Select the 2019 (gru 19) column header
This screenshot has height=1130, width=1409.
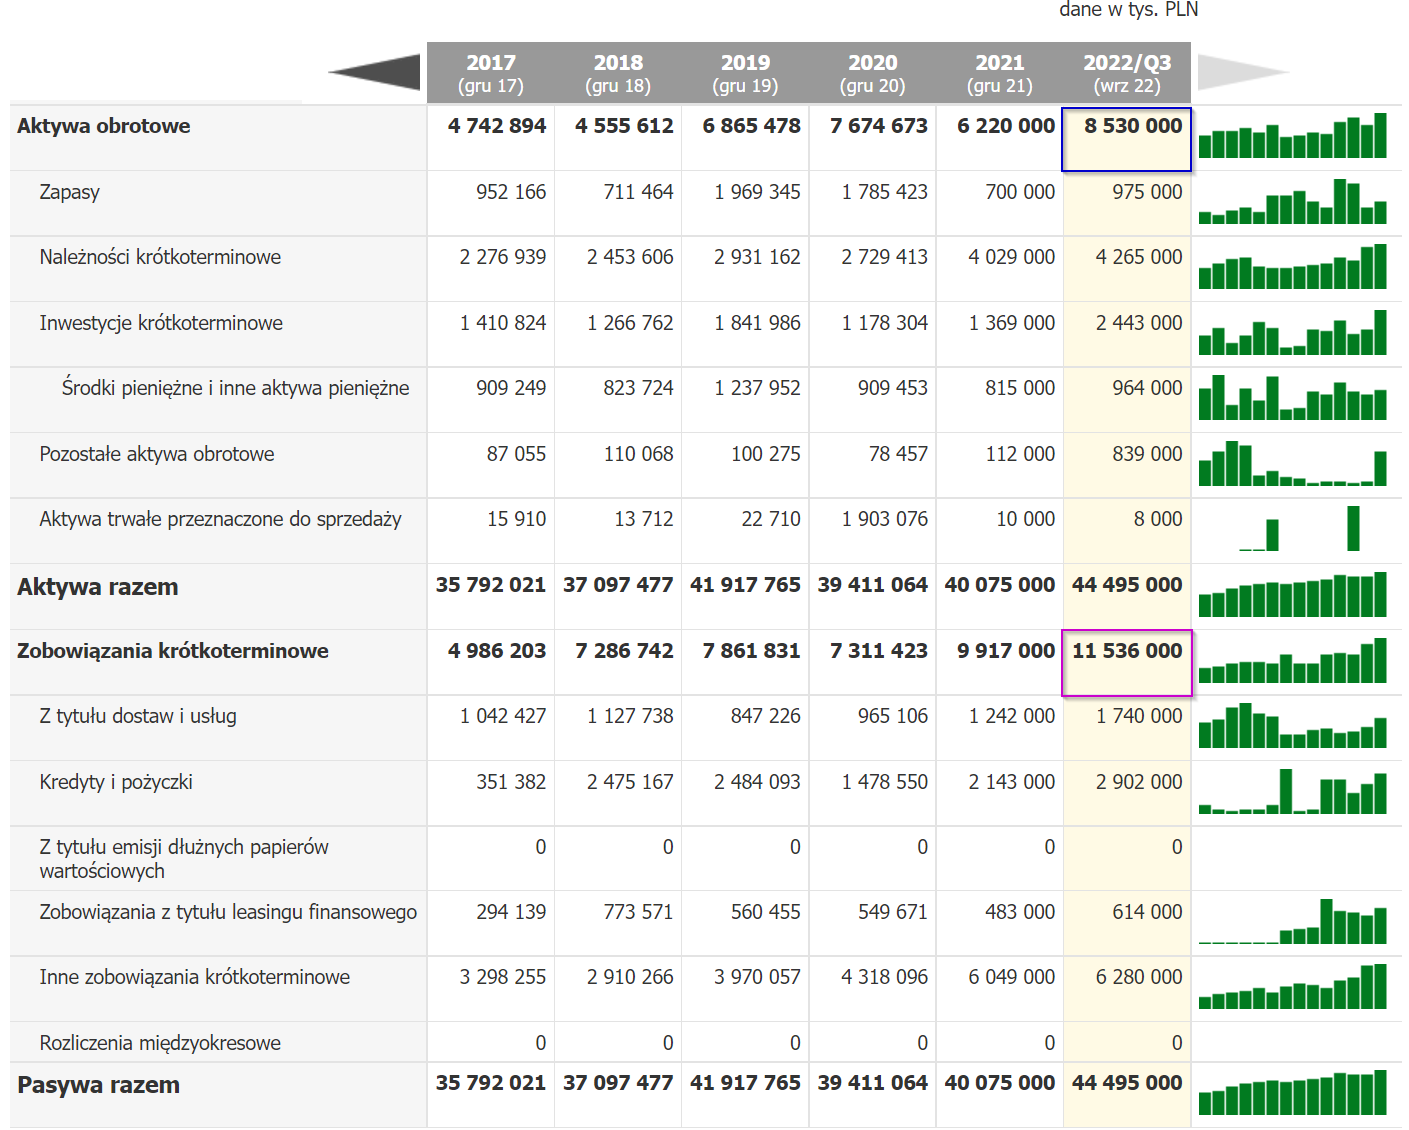(745, 73)
